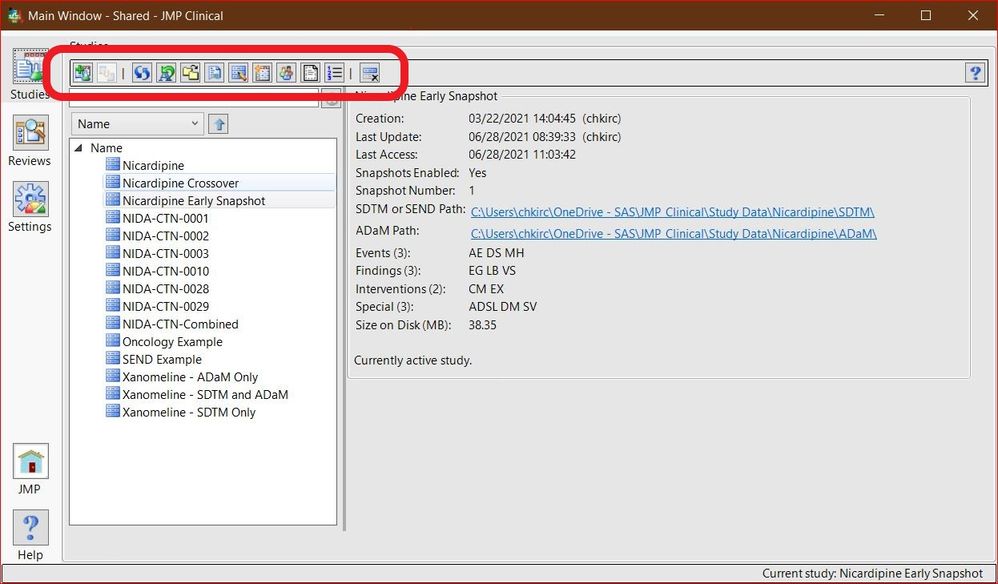Screen dimensions: 998x584
Task: Select the NIDA-CTN-0029 study
Action: coord(165,307)
